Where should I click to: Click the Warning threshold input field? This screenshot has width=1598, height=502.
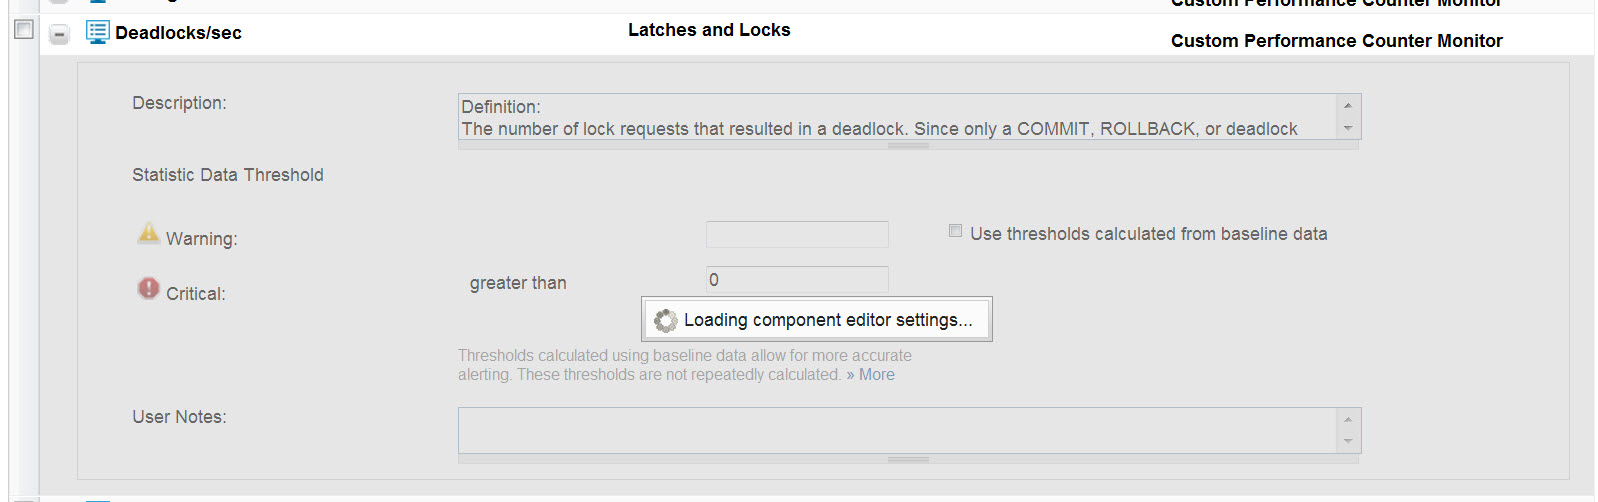[x=797, y=235]
